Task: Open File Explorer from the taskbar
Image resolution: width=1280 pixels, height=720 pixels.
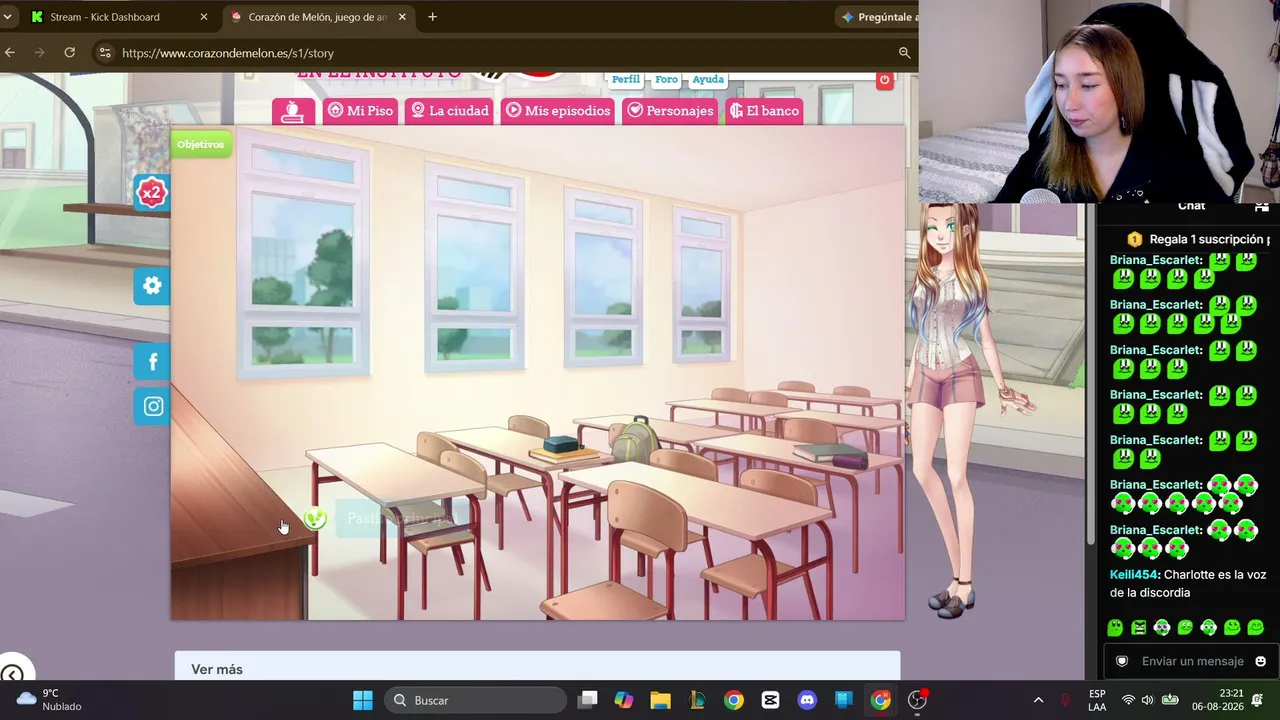Action: pos(661,700)
